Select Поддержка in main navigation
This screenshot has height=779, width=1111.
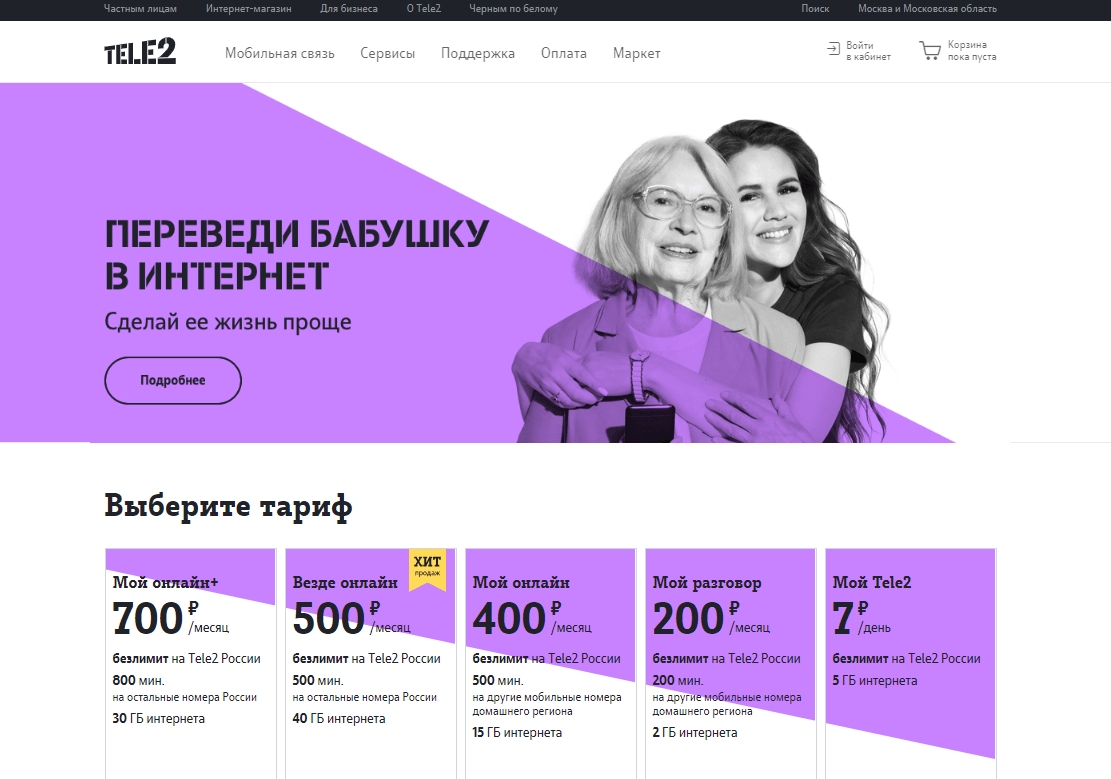[478, 53]
